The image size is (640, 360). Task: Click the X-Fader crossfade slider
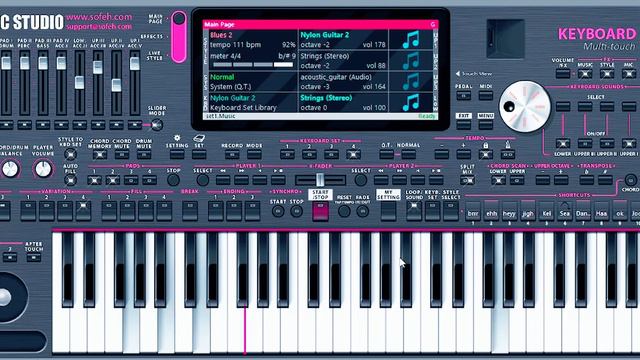[x=320, y=180]
